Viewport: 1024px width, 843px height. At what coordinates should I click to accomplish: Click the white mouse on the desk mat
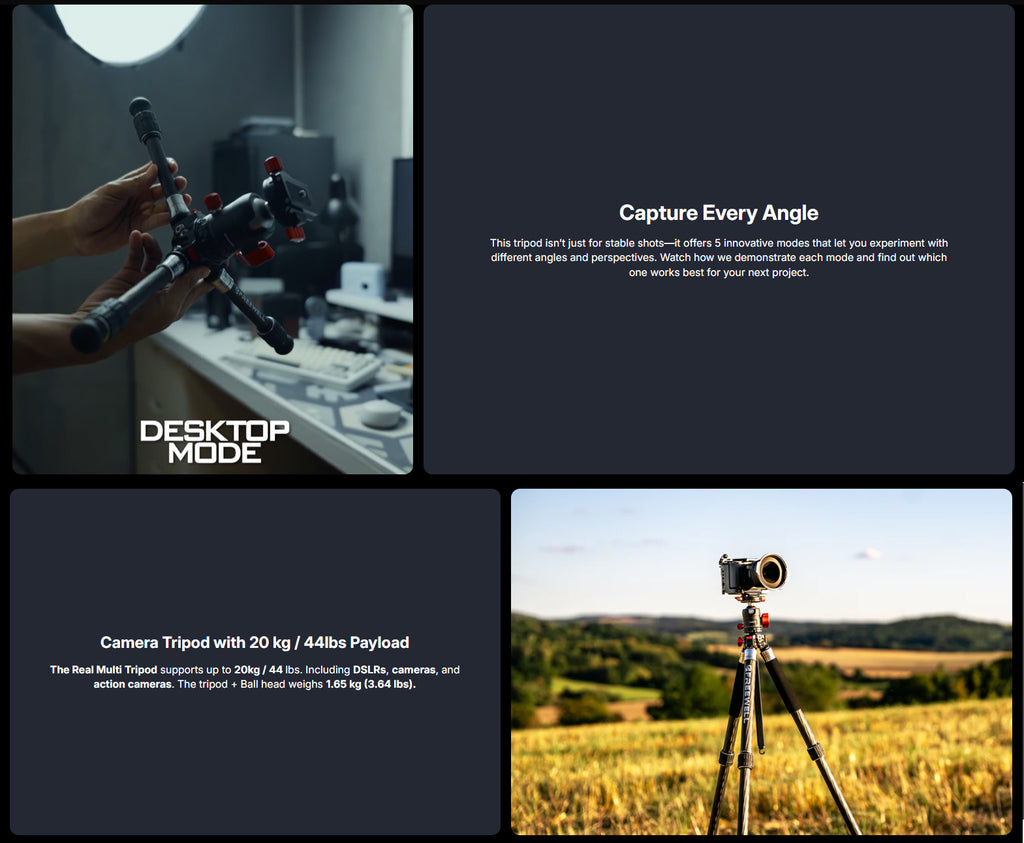[380, 413]
